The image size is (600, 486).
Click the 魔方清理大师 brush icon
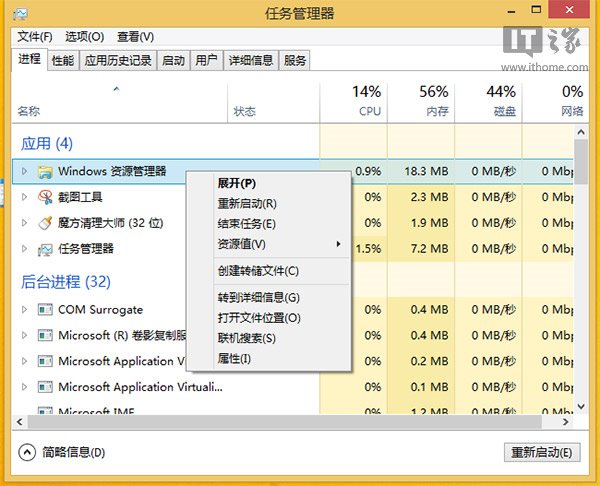point(45,223)
